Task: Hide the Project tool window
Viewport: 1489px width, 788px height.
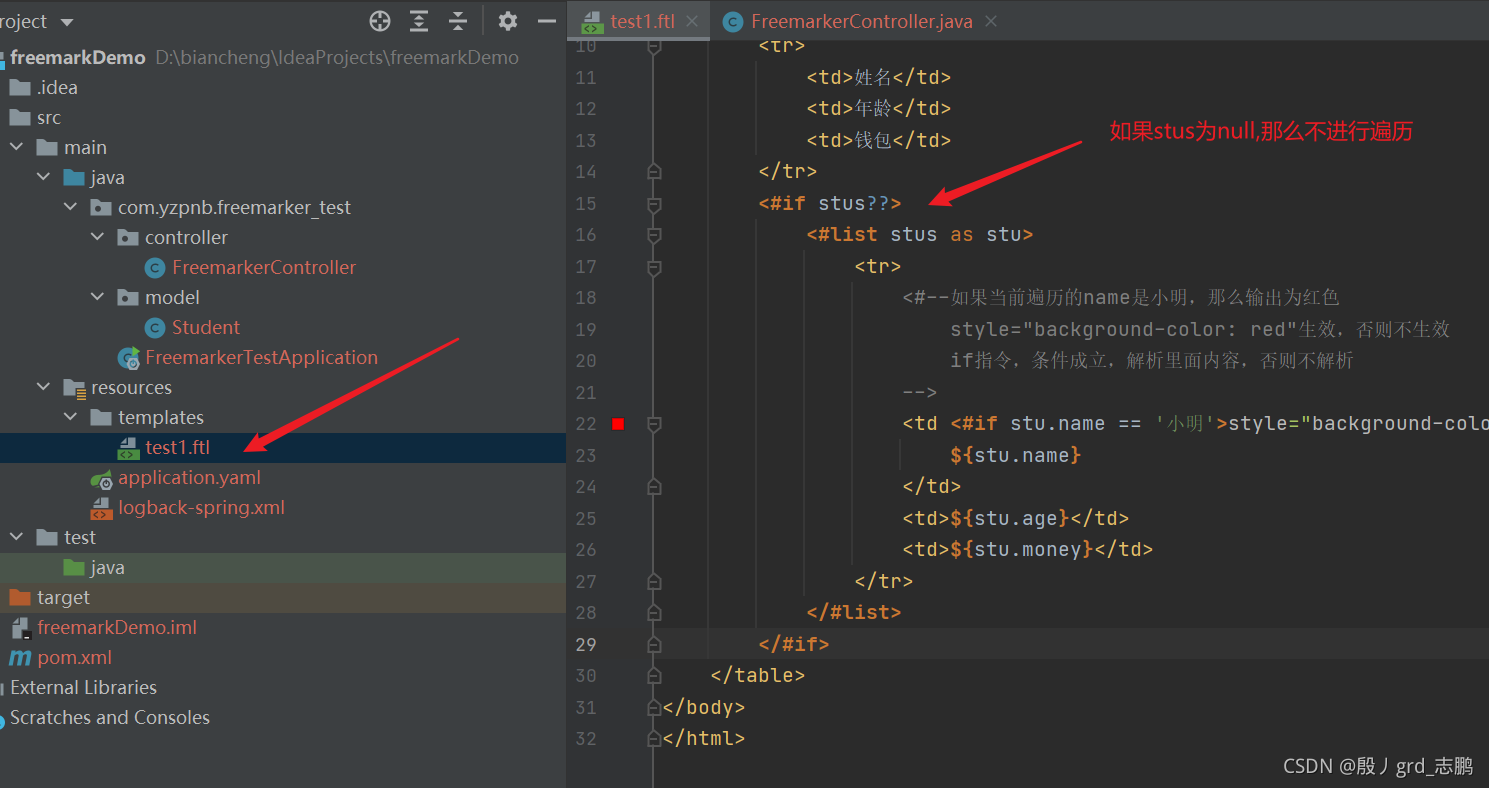Action: (546, 21)
